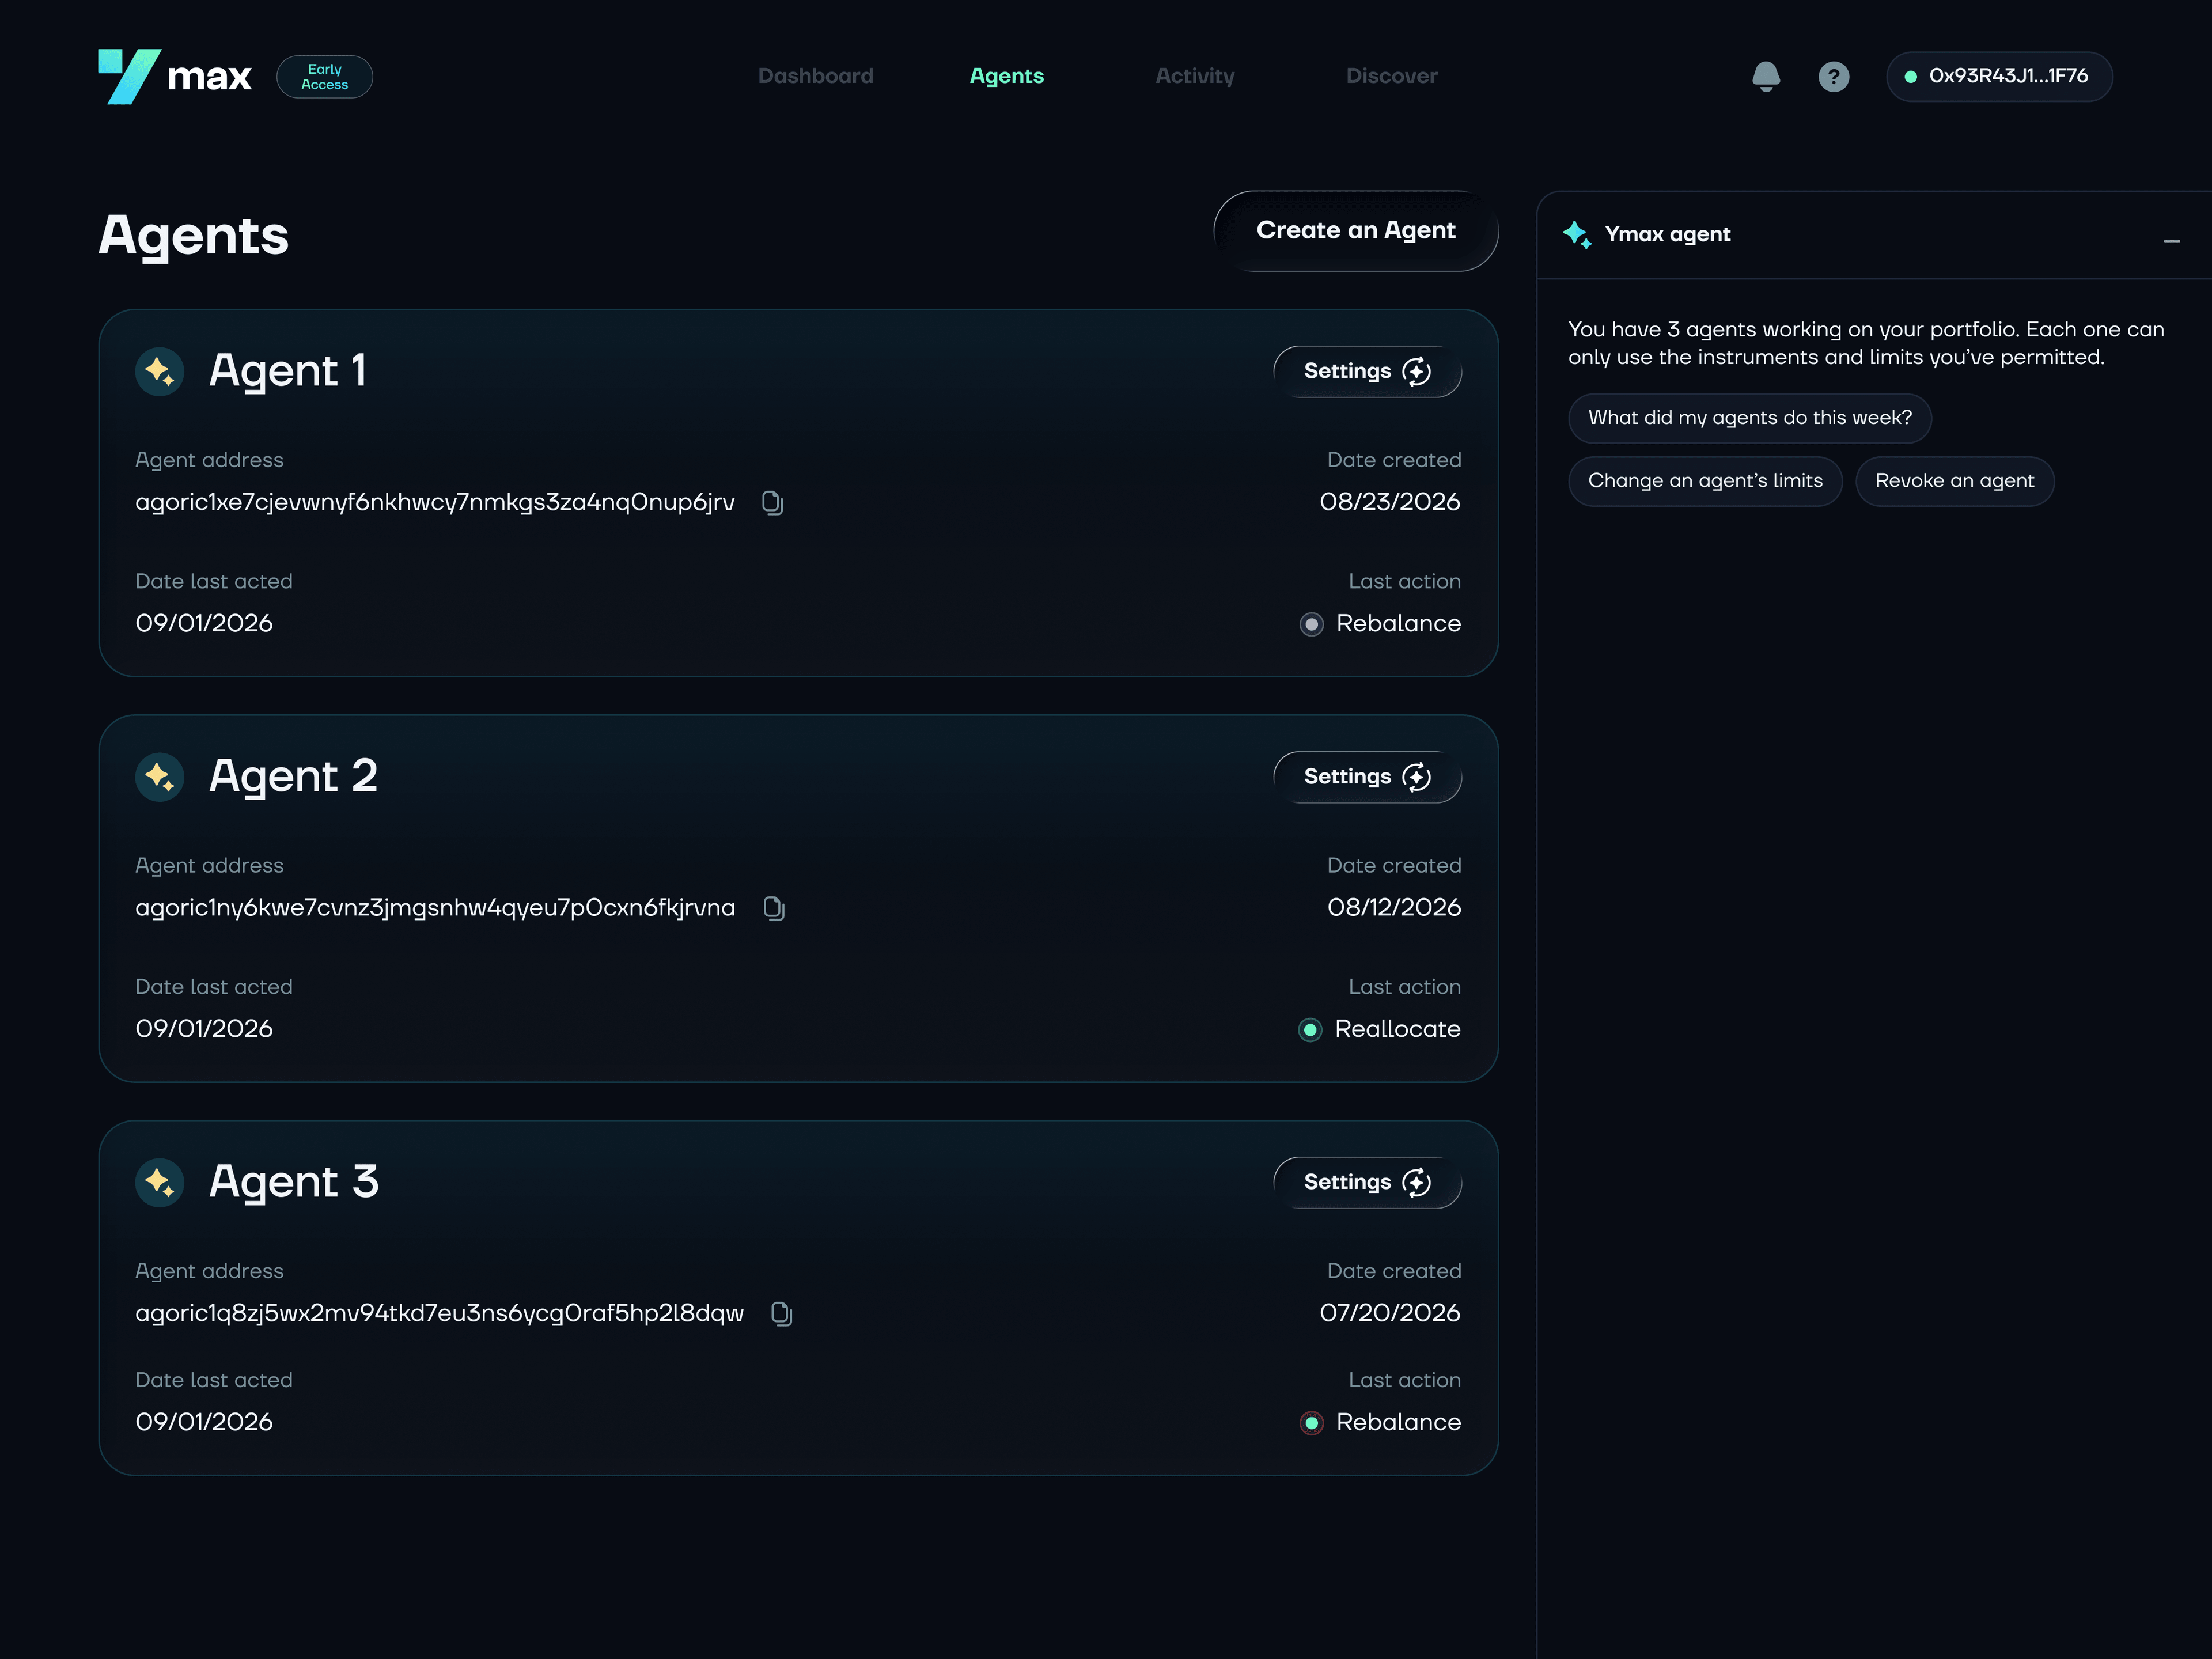
Task: Click Agent 2 address text
Action: (435, 907)
